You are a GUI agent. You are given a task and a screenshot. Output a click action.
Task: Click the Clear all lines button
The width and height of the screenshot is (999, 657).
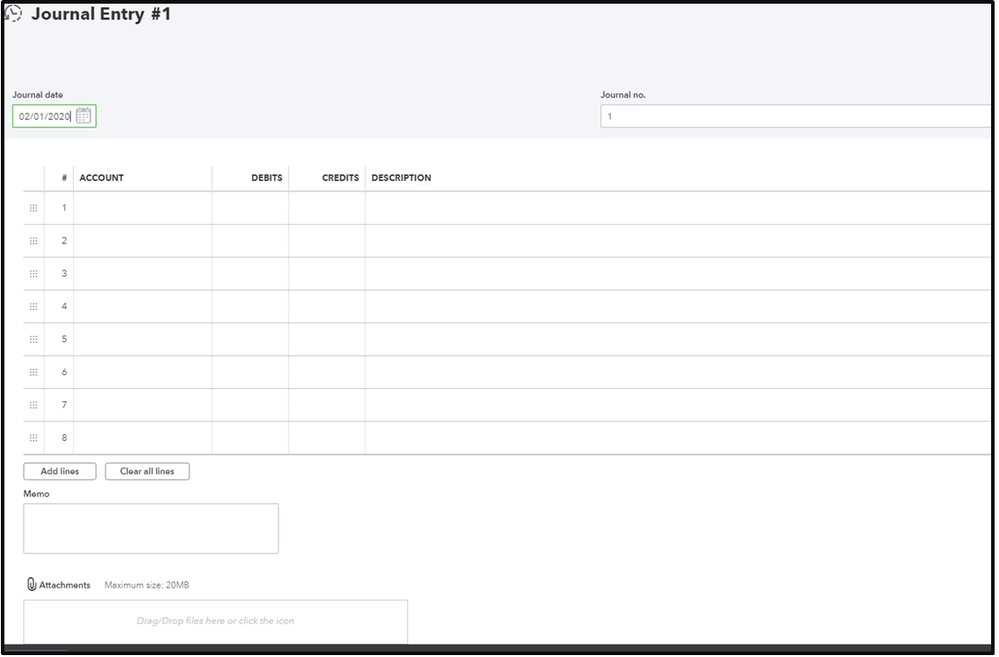tap(147, 472)
